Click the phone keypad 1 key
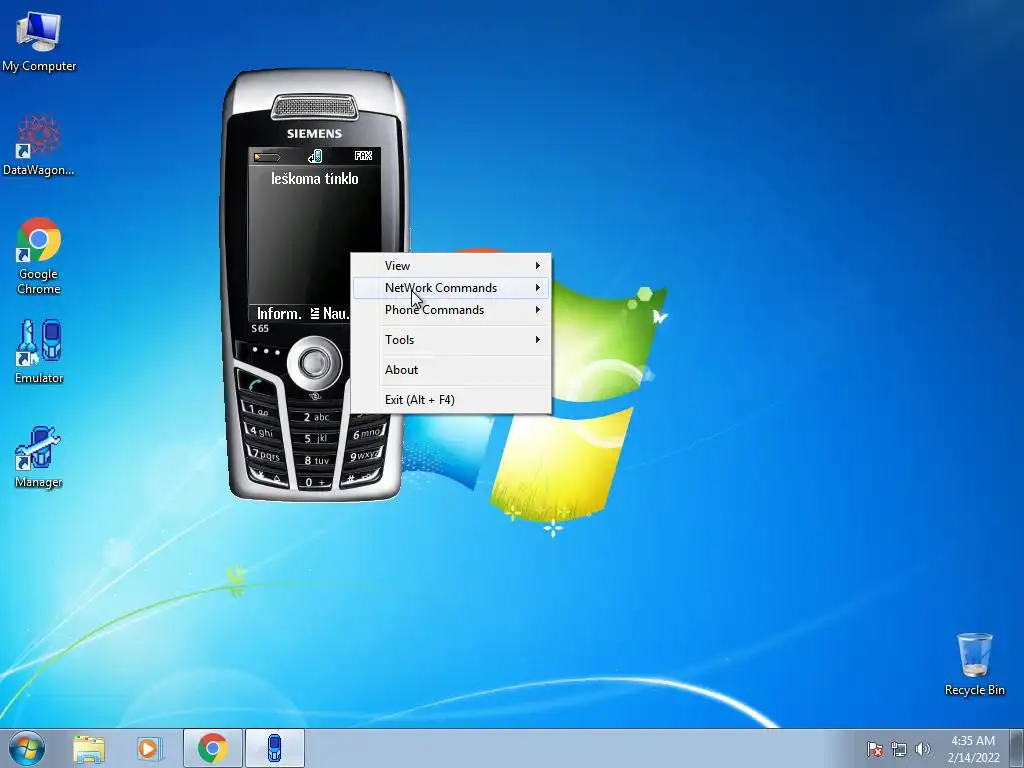The width and height of the screenshot is (1024, 768). point(258,409)
